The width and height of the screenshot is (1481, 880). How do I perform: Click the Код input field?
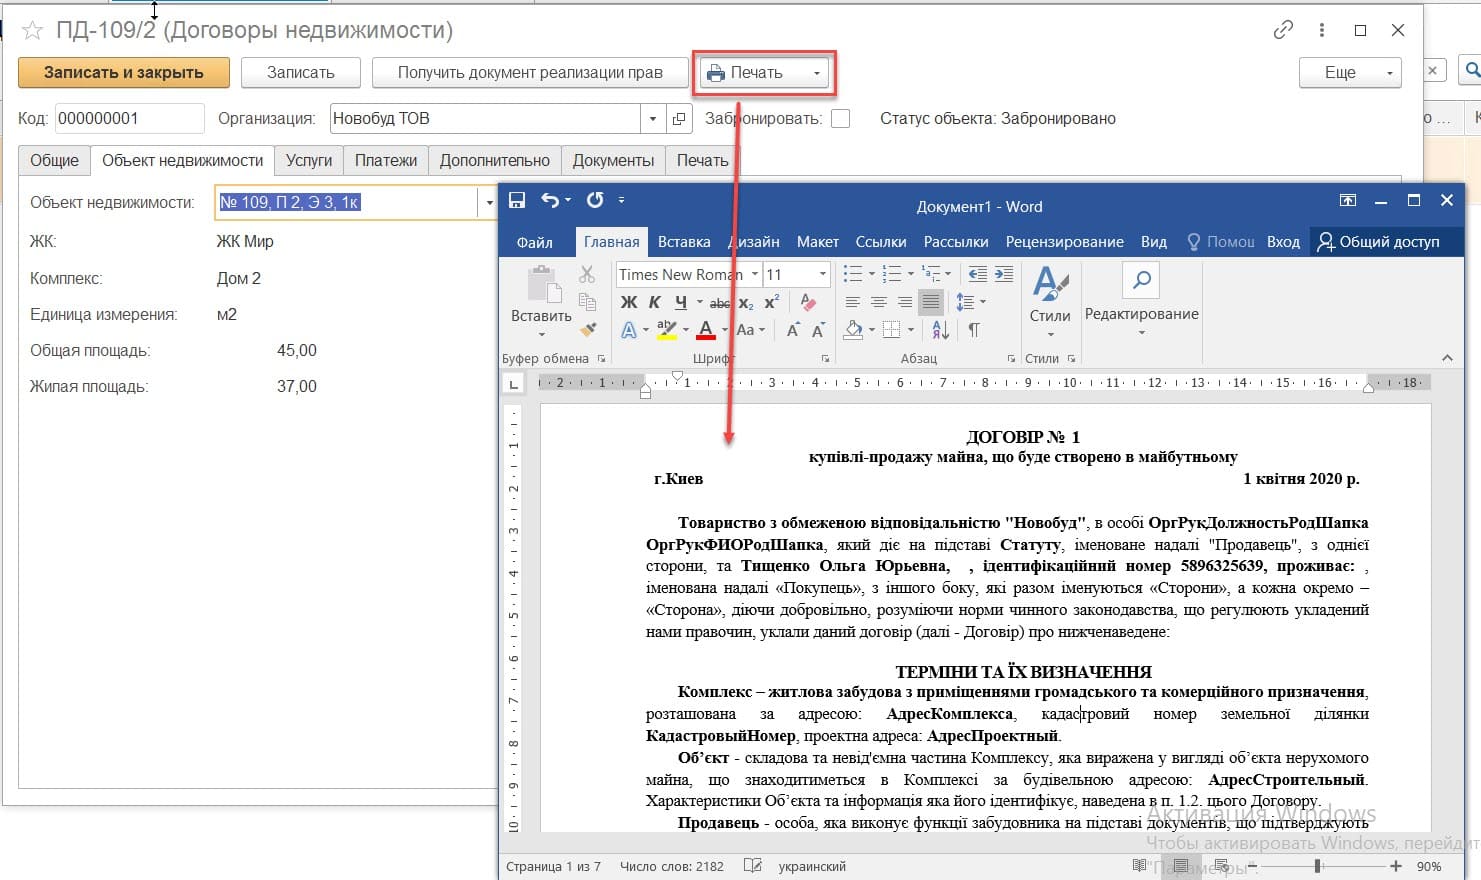[129, 119]
